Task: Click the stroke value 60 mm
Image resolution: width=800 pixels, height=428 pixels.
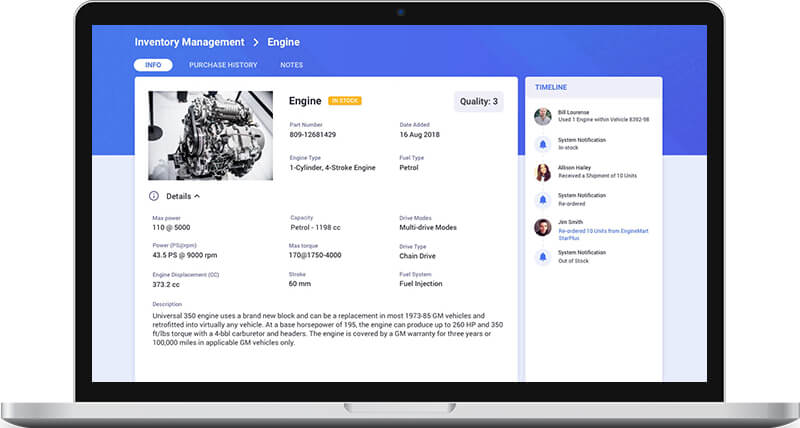Action: click(x=299, y=284)
